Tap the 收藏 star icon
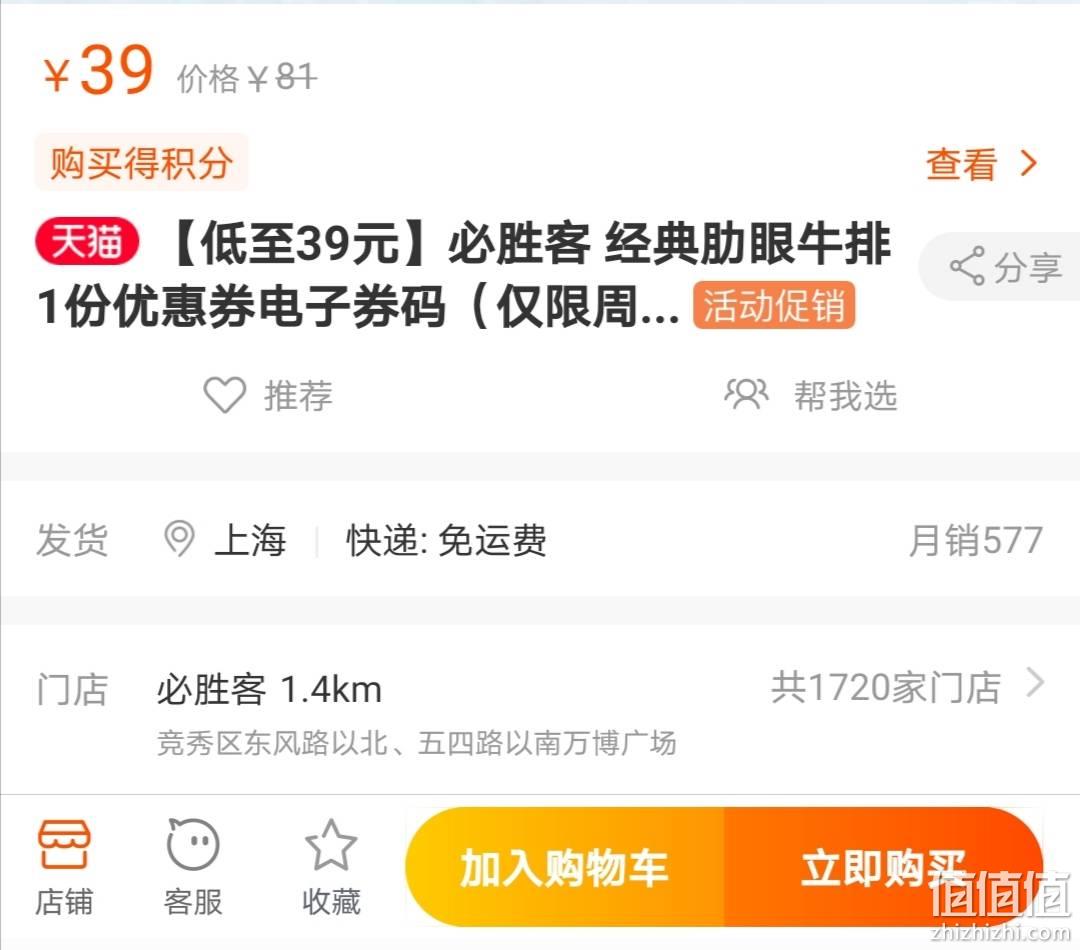The width and height of the screenshot is (1080, 950). (331, 845)
